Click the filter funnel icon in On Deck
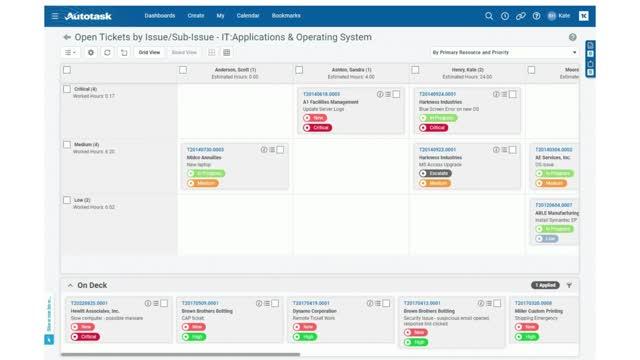This screenshot has height=360, width=640. tap(569, 285)
